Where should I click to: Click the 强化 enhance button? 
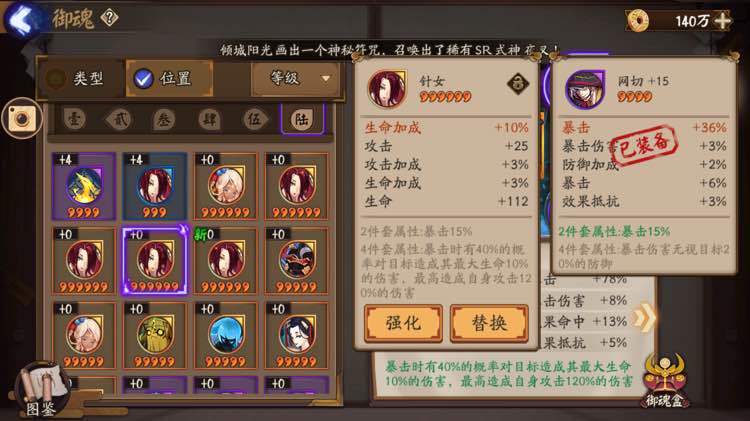tap(403, 323)
